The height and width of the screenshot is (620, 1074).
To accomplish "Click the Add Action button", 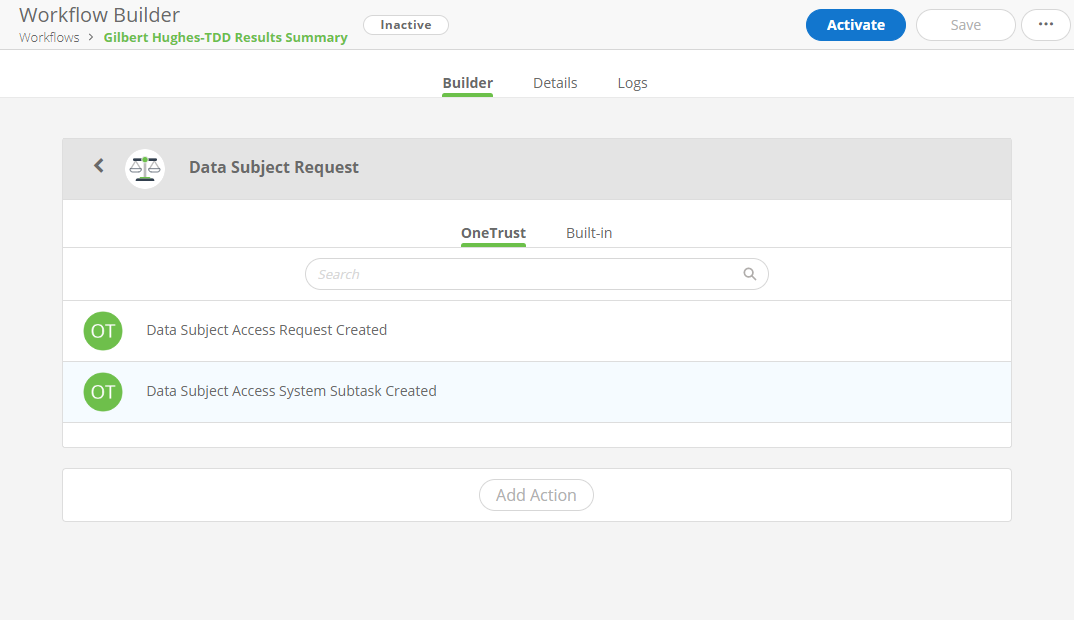I will tap(536, 495).
